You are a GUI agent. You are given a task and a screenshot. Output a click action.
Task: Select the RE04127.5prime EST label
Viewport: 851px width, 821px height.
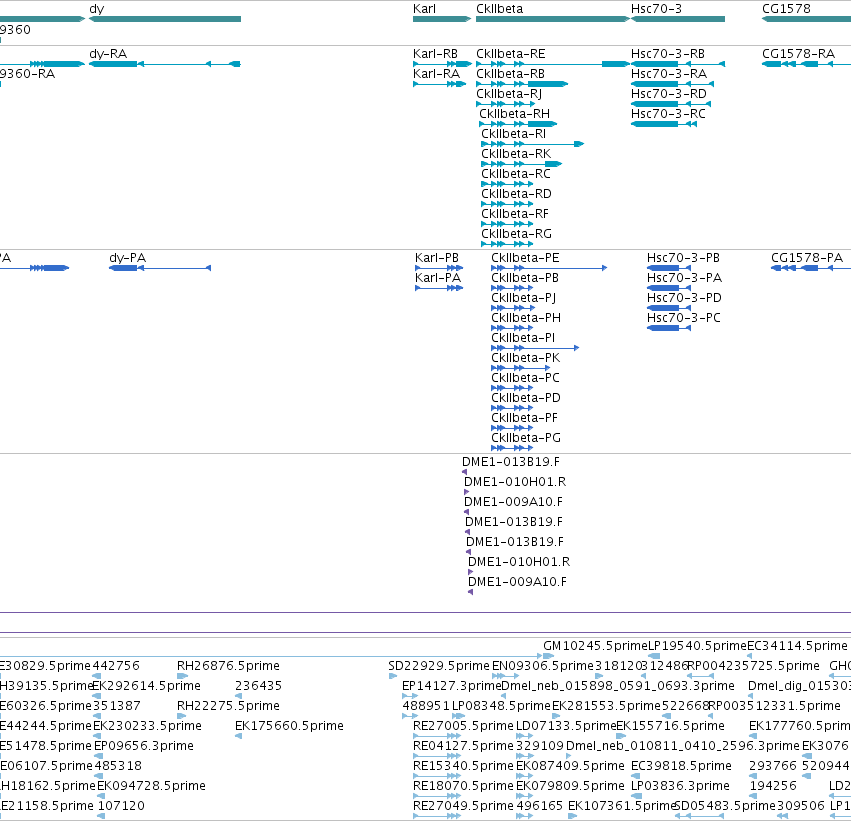pos(463,746)
